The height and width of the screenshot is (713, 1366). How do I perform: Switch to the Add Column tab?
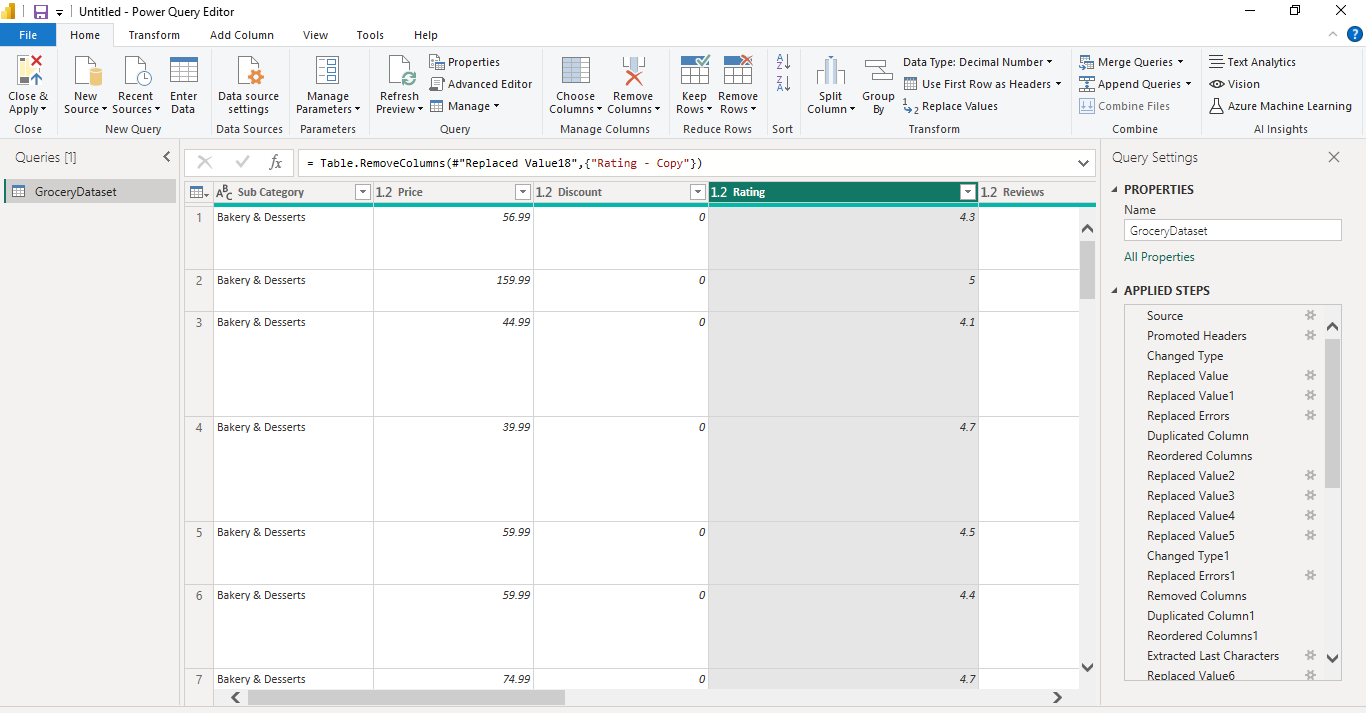click(241, 34)
